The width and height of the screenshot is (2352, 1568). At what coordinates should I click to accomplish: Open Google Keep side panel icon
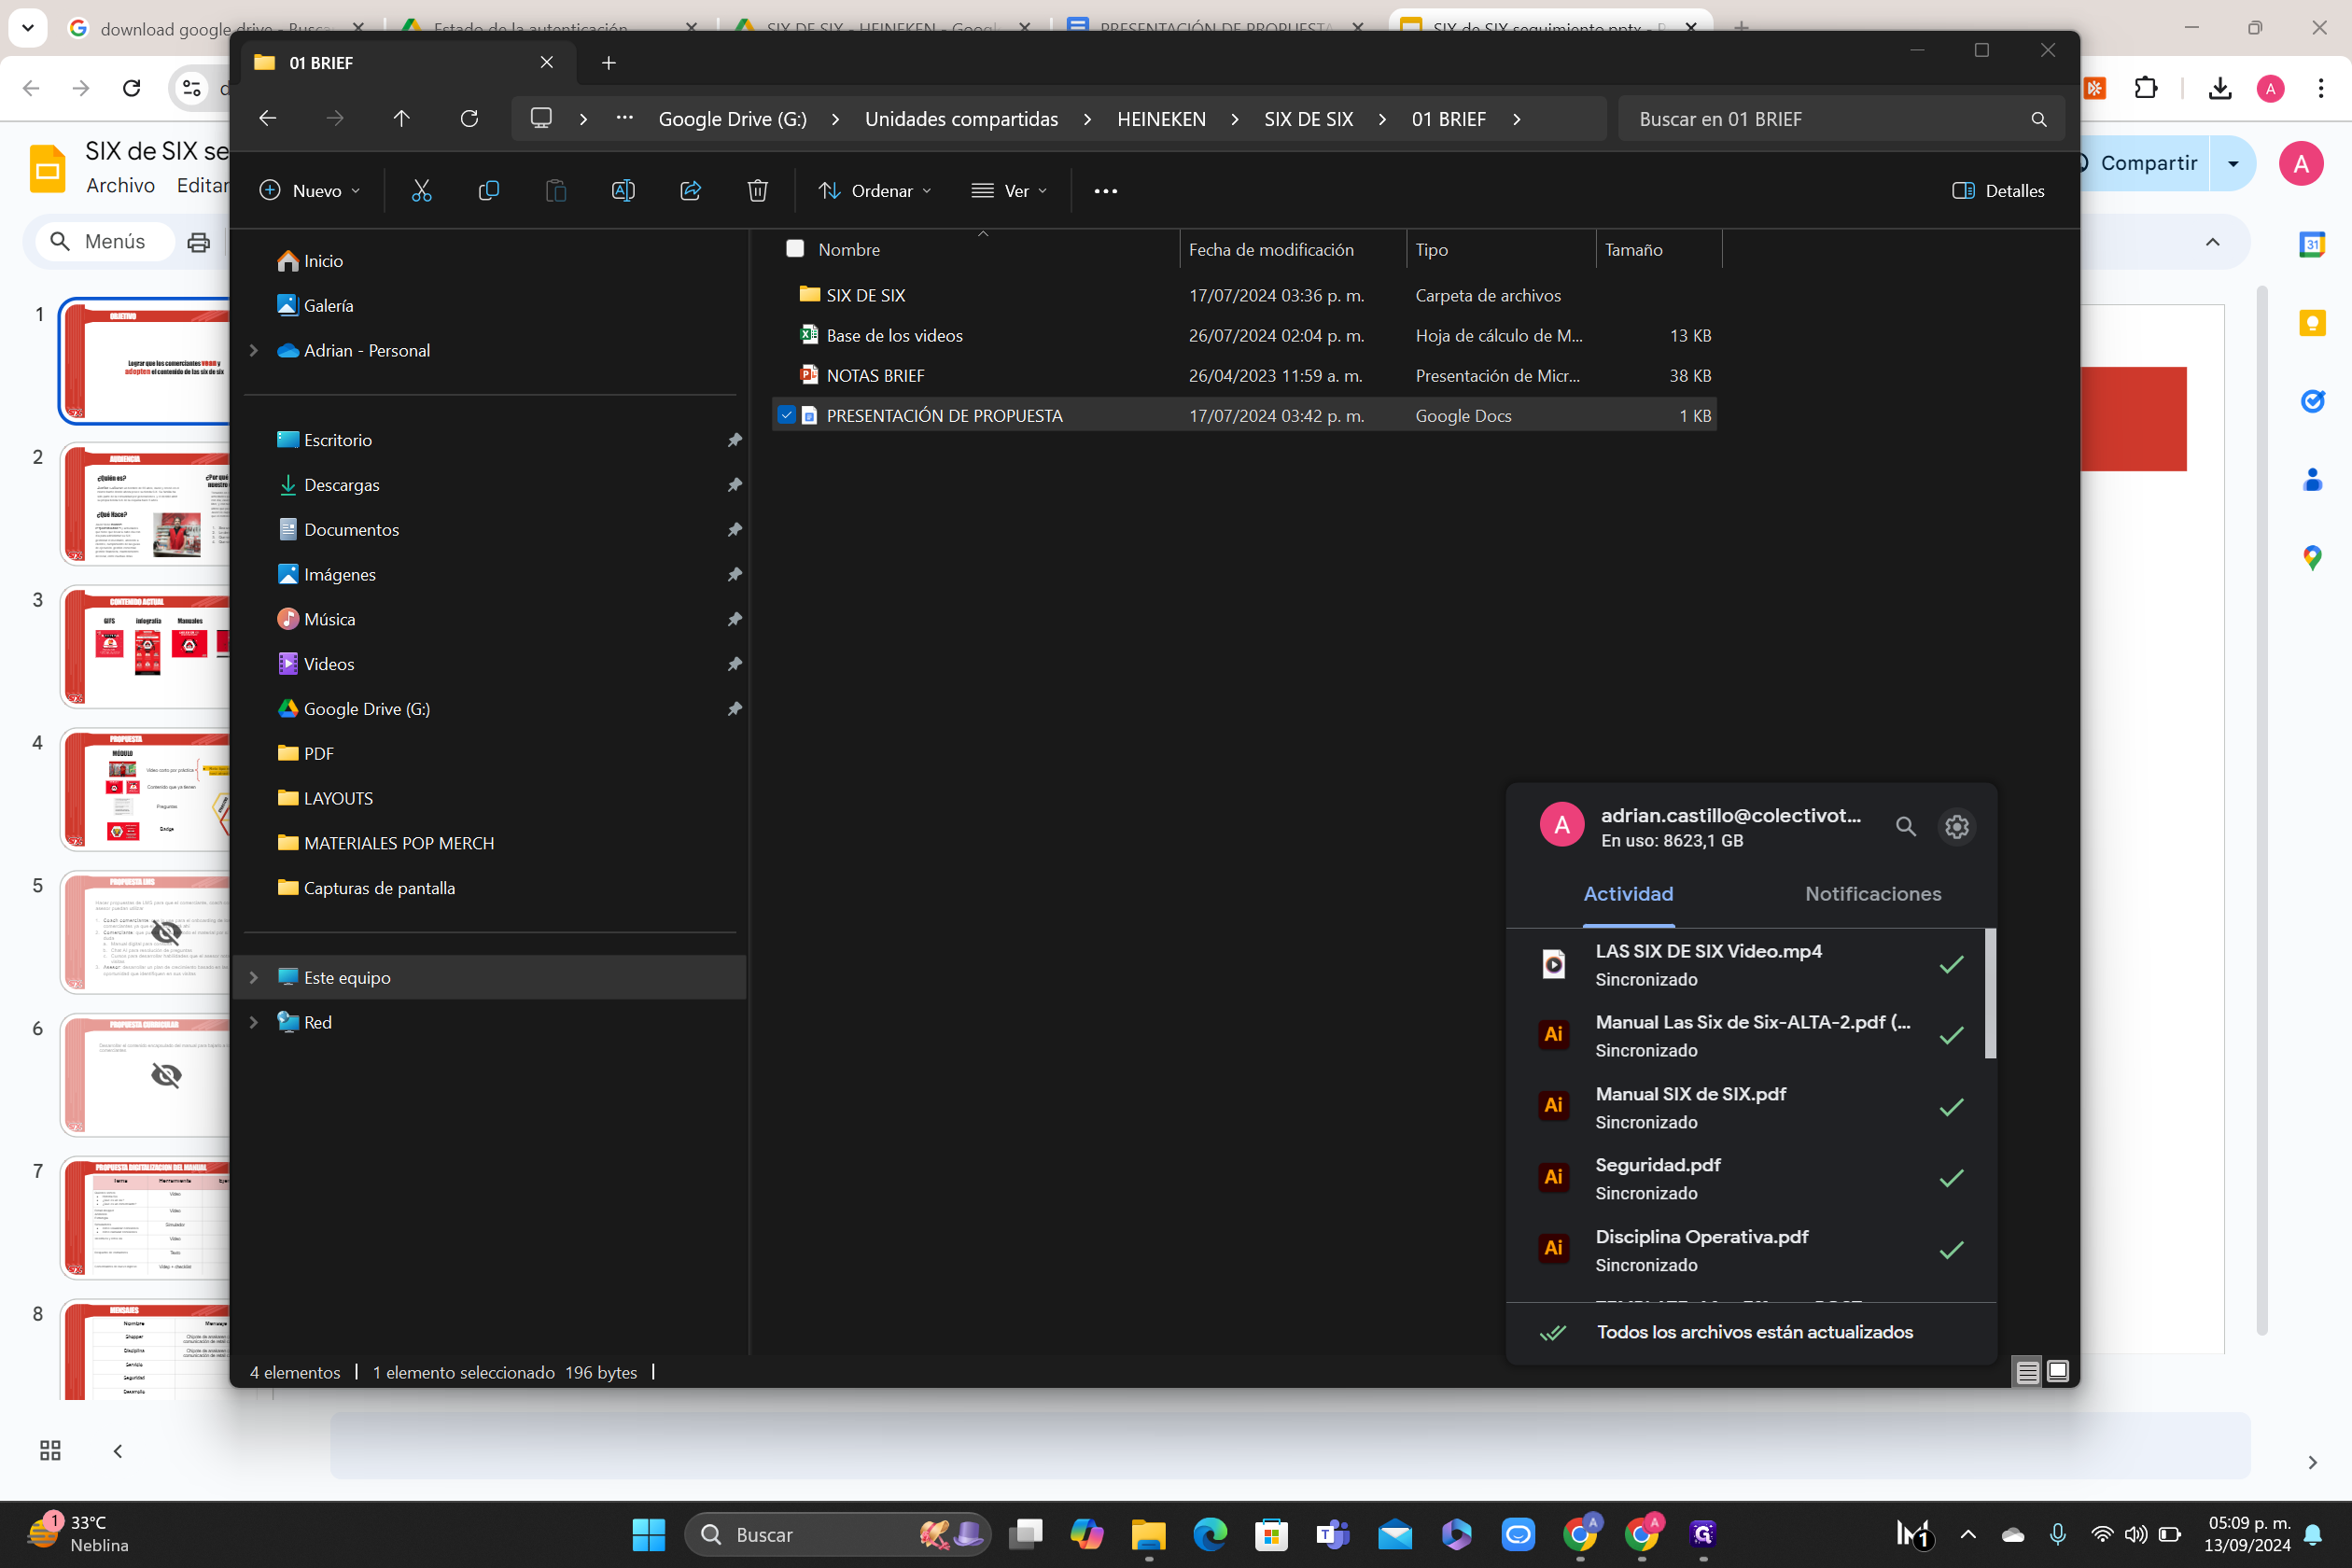click(x=2312, y=322)
